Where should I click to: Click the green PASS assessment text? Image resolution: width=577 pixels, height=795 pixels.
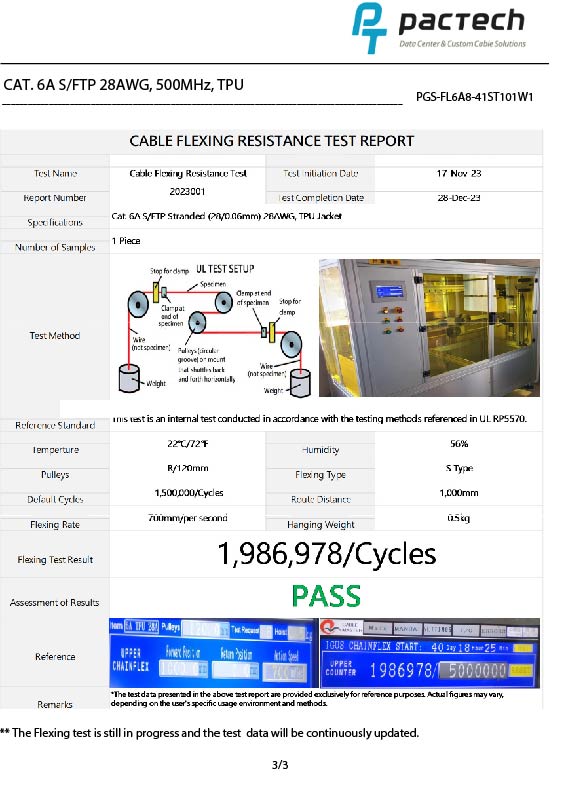326,596
